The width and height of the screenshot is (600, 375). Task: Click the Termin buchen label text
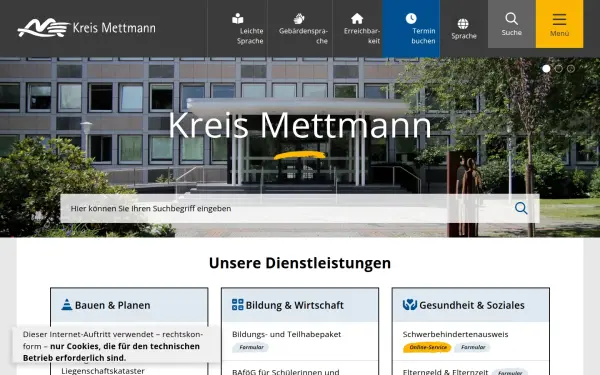point(424,36)
